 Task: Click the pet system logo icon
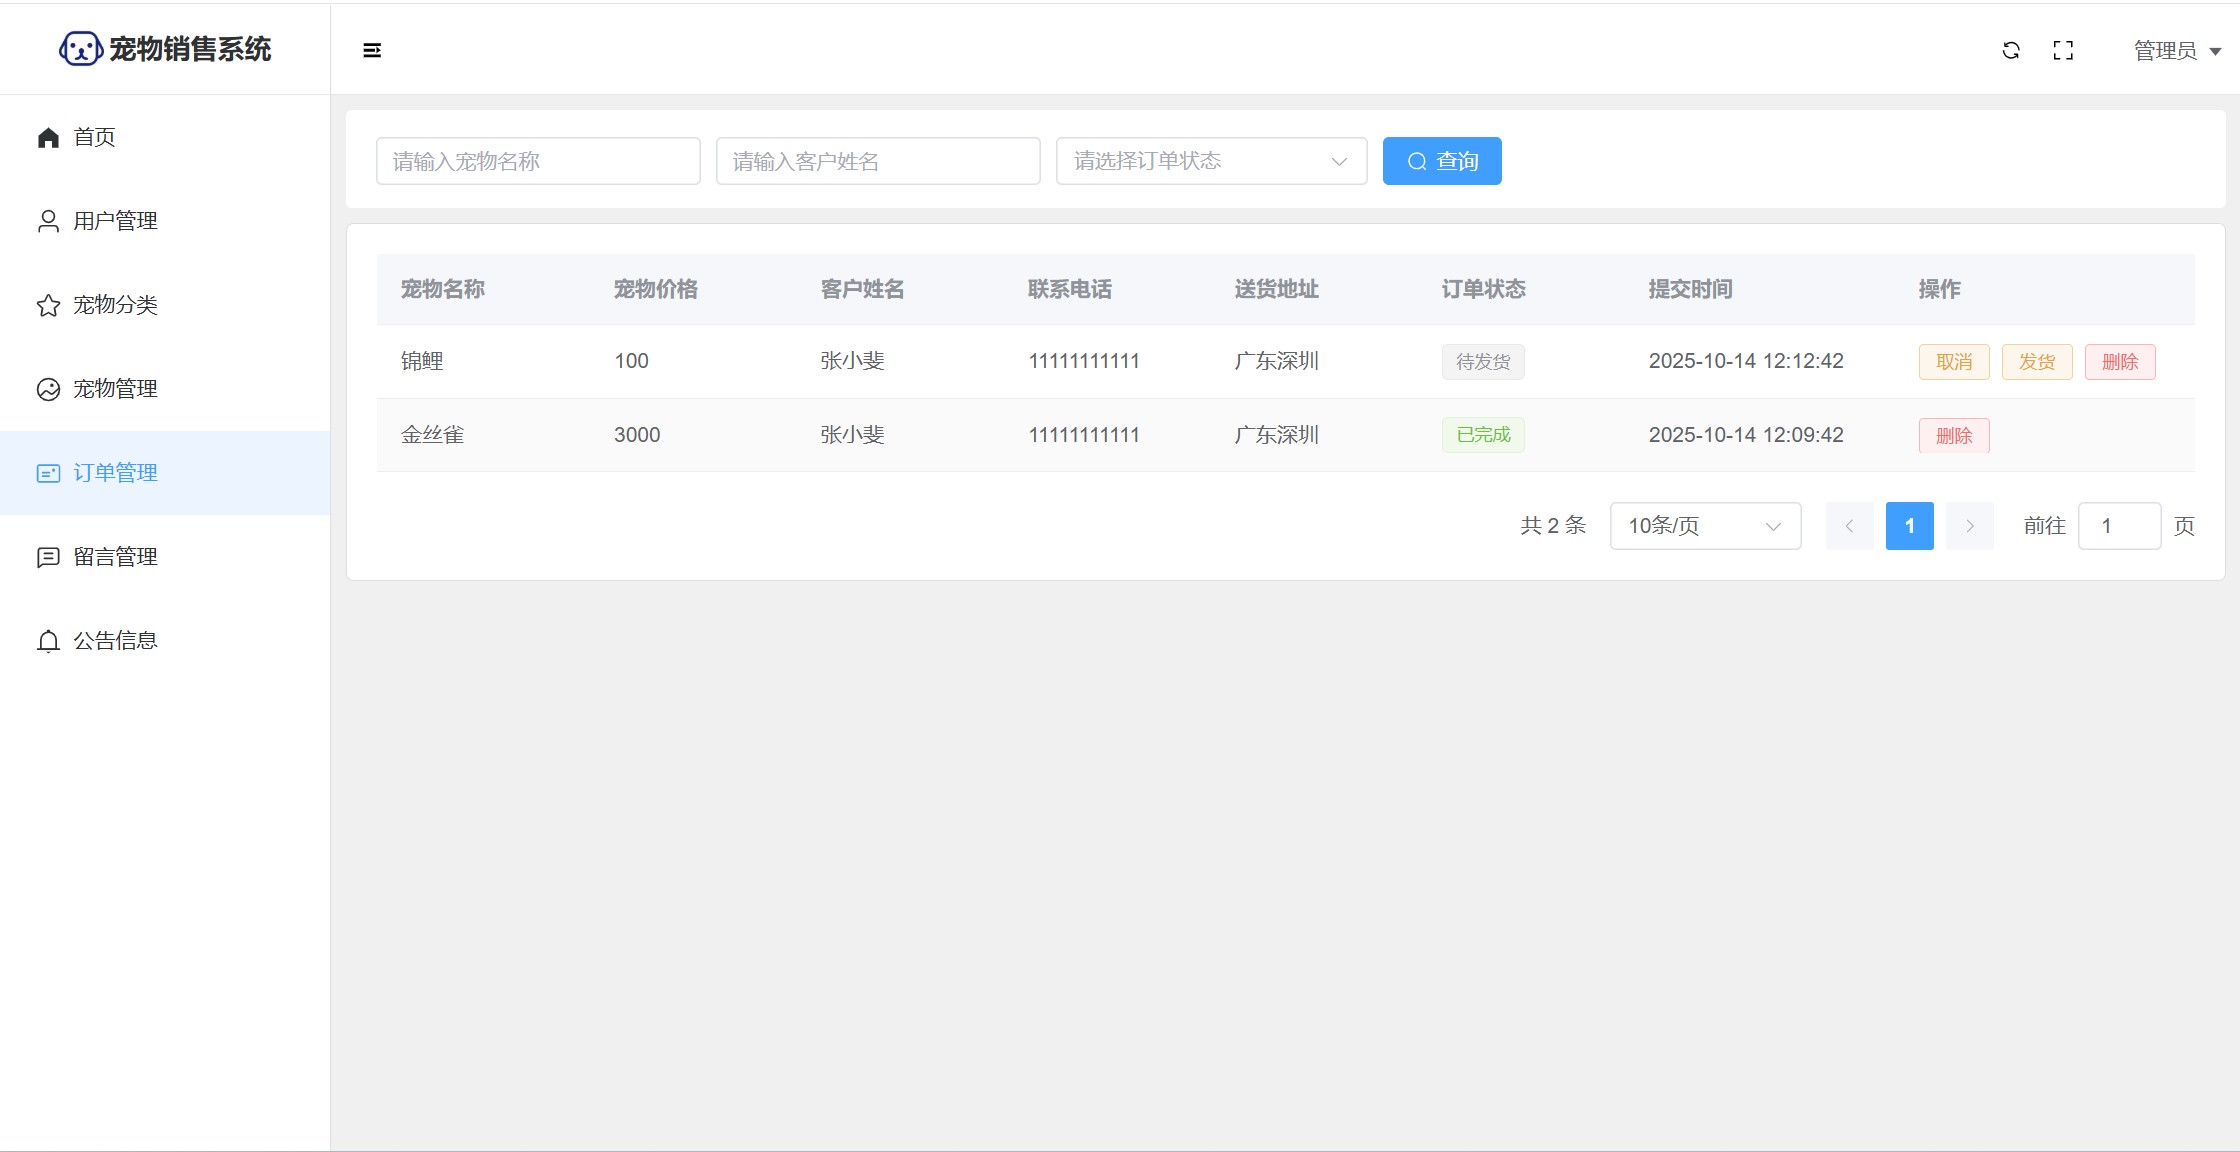coord(80,48)
